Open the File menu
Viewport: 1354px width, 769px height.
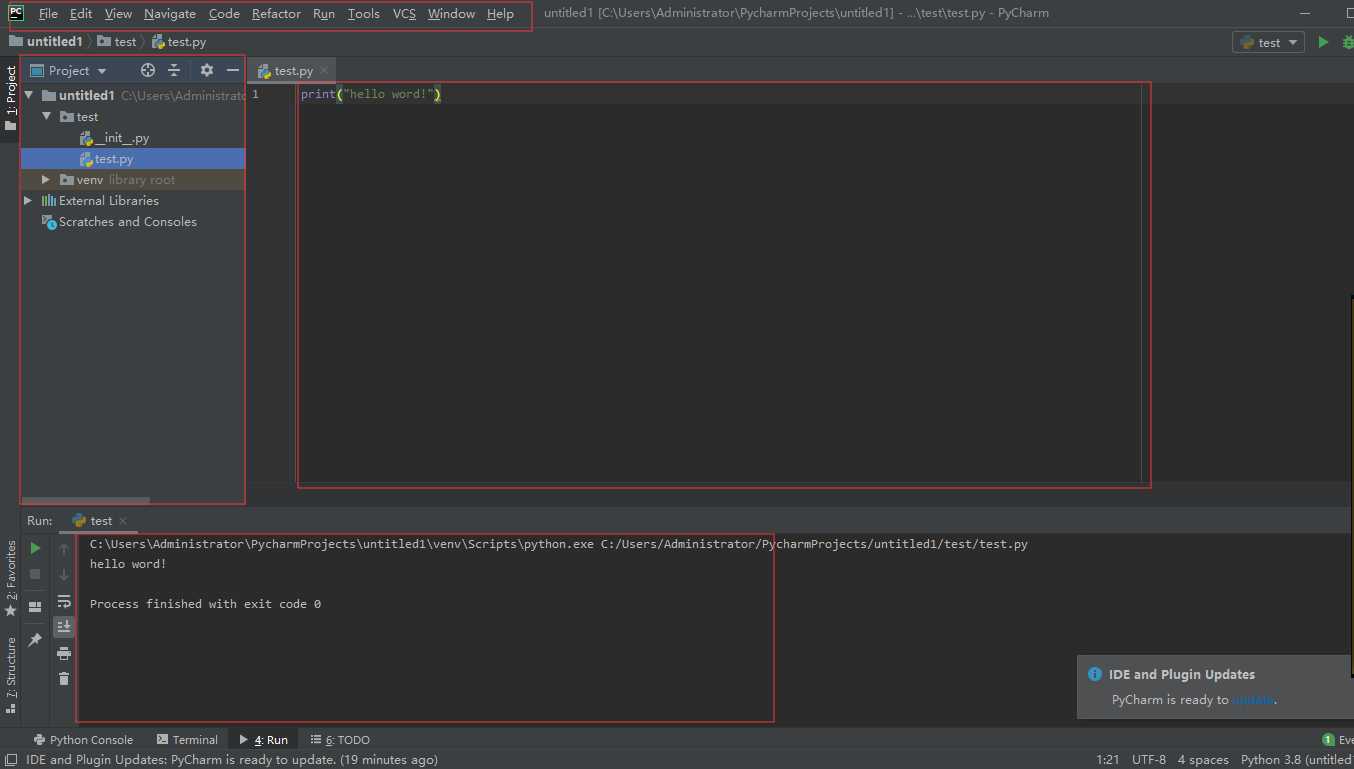(48, 14)
